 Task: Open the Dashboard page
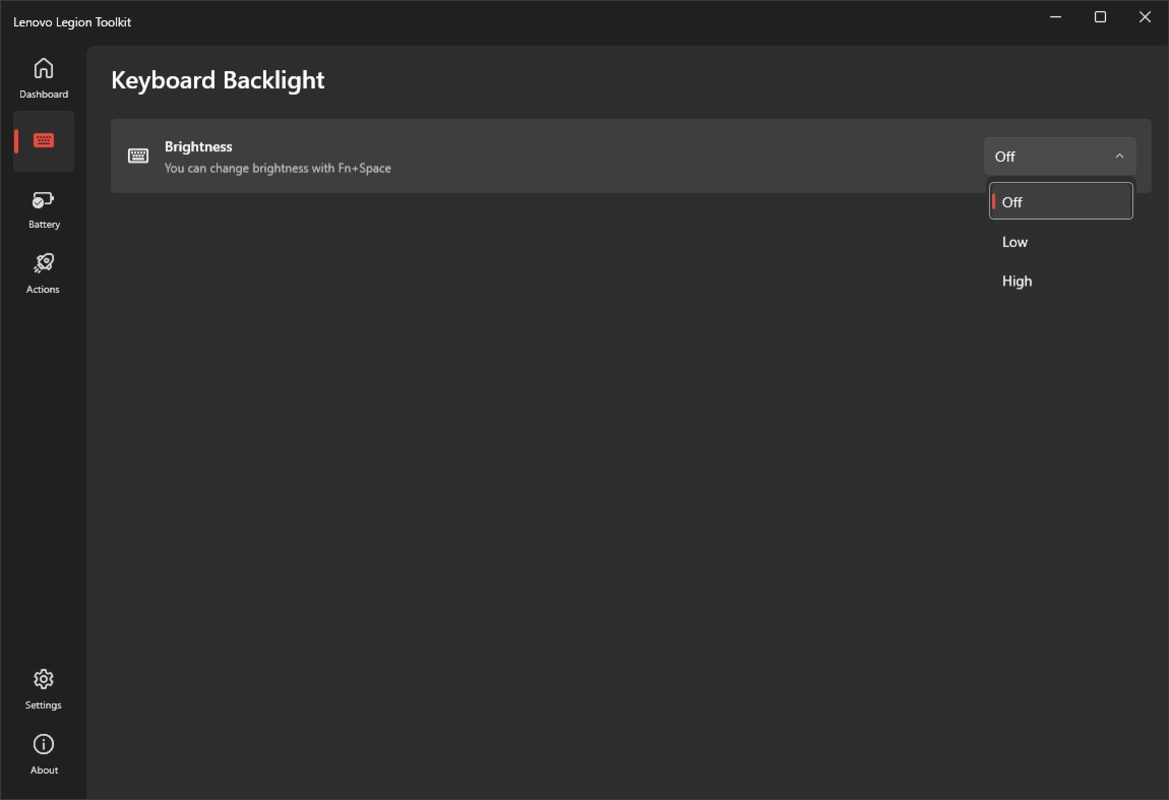pos(43,78)
